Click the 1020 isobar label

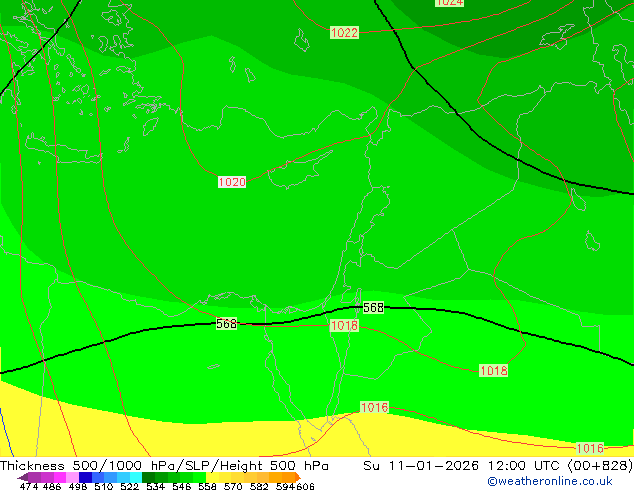pos(232,182)
